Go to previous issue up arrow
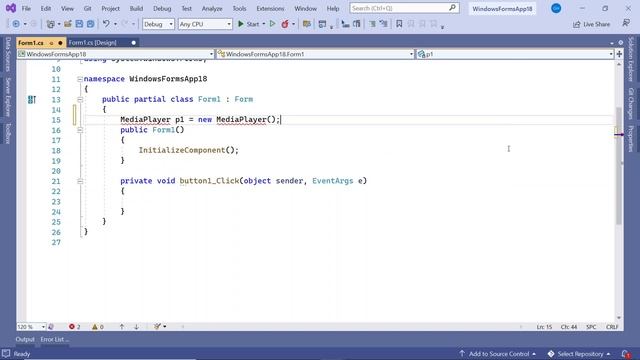 [122, 327]
